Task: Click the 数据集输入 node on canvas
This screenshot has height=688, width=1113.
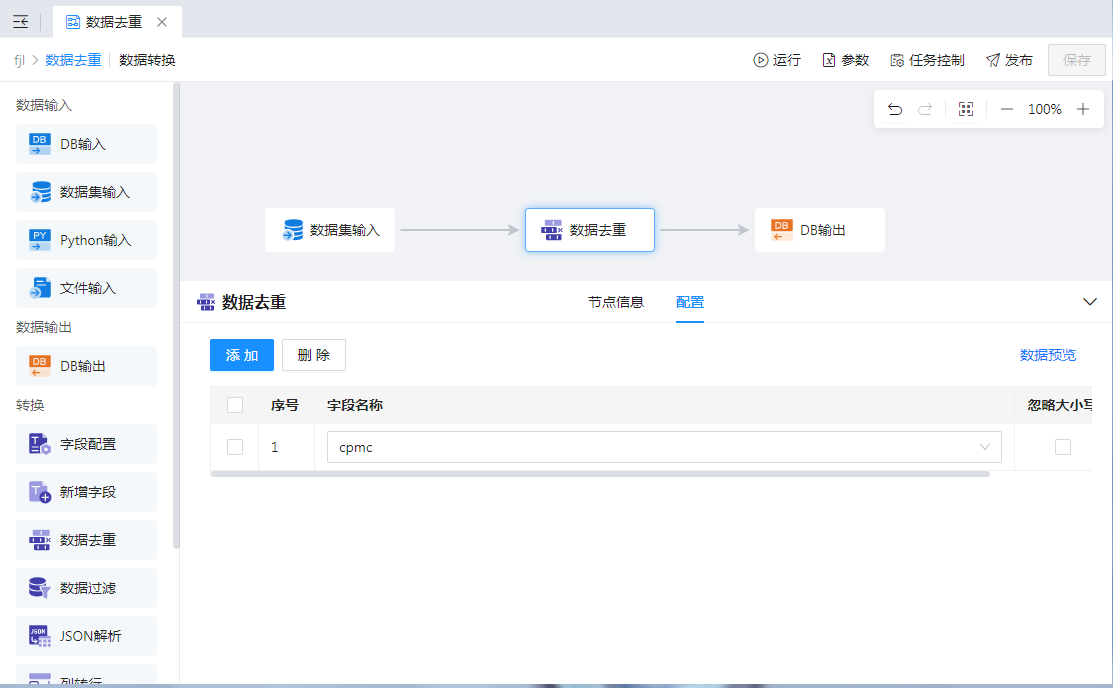Action: coord(330,230)
